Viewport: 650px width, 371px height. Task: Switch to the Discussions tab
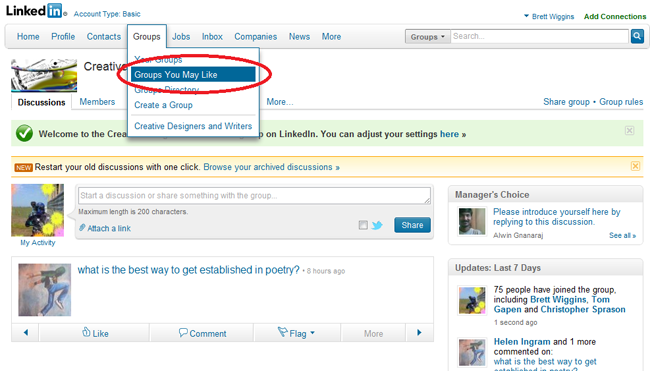click(x=41, y=102)
